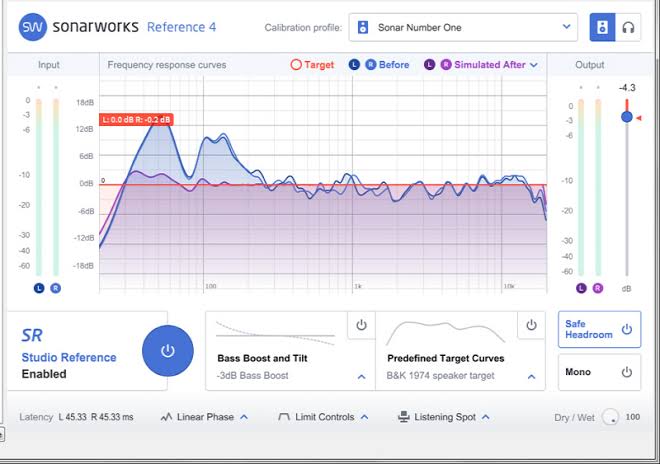Click the Studio Reference label
This screenshot has width=660, height=464.
pos(69,357)
